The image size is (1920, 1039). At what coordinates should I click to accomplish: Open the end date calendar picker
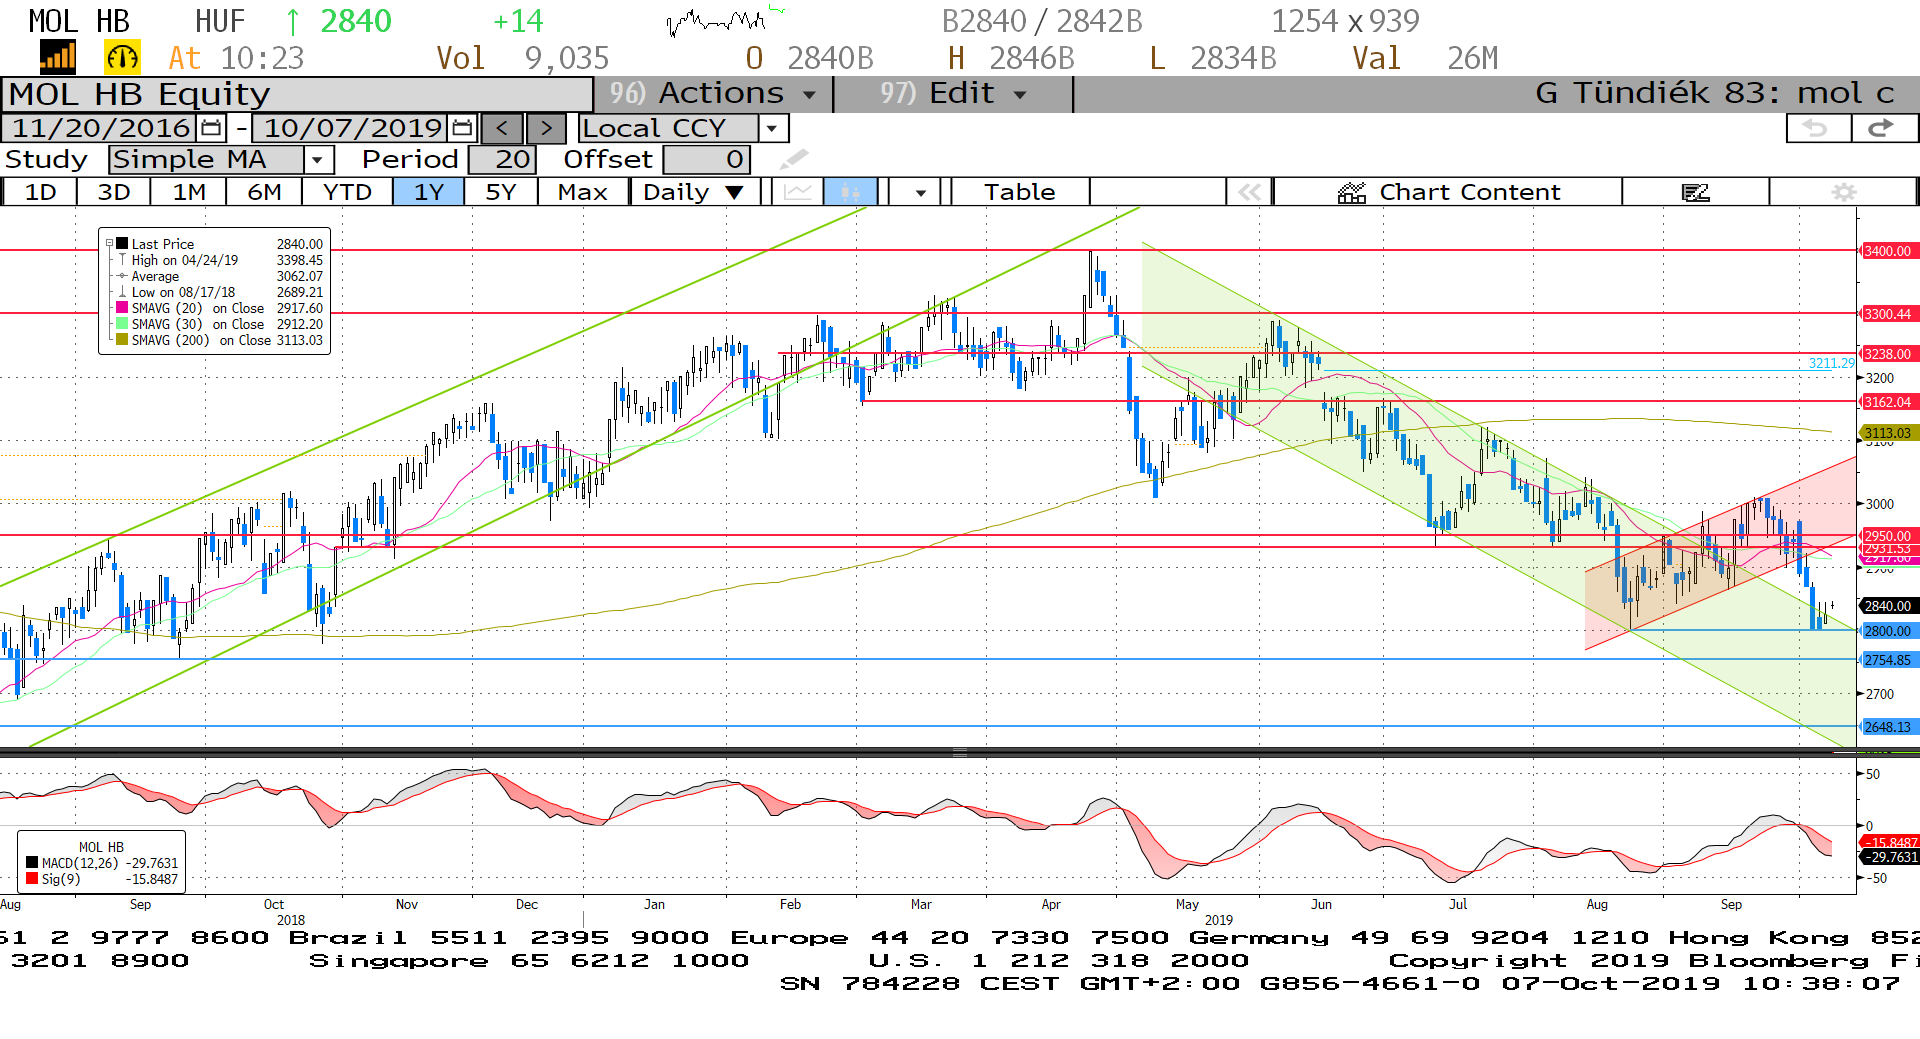point(462,128)
